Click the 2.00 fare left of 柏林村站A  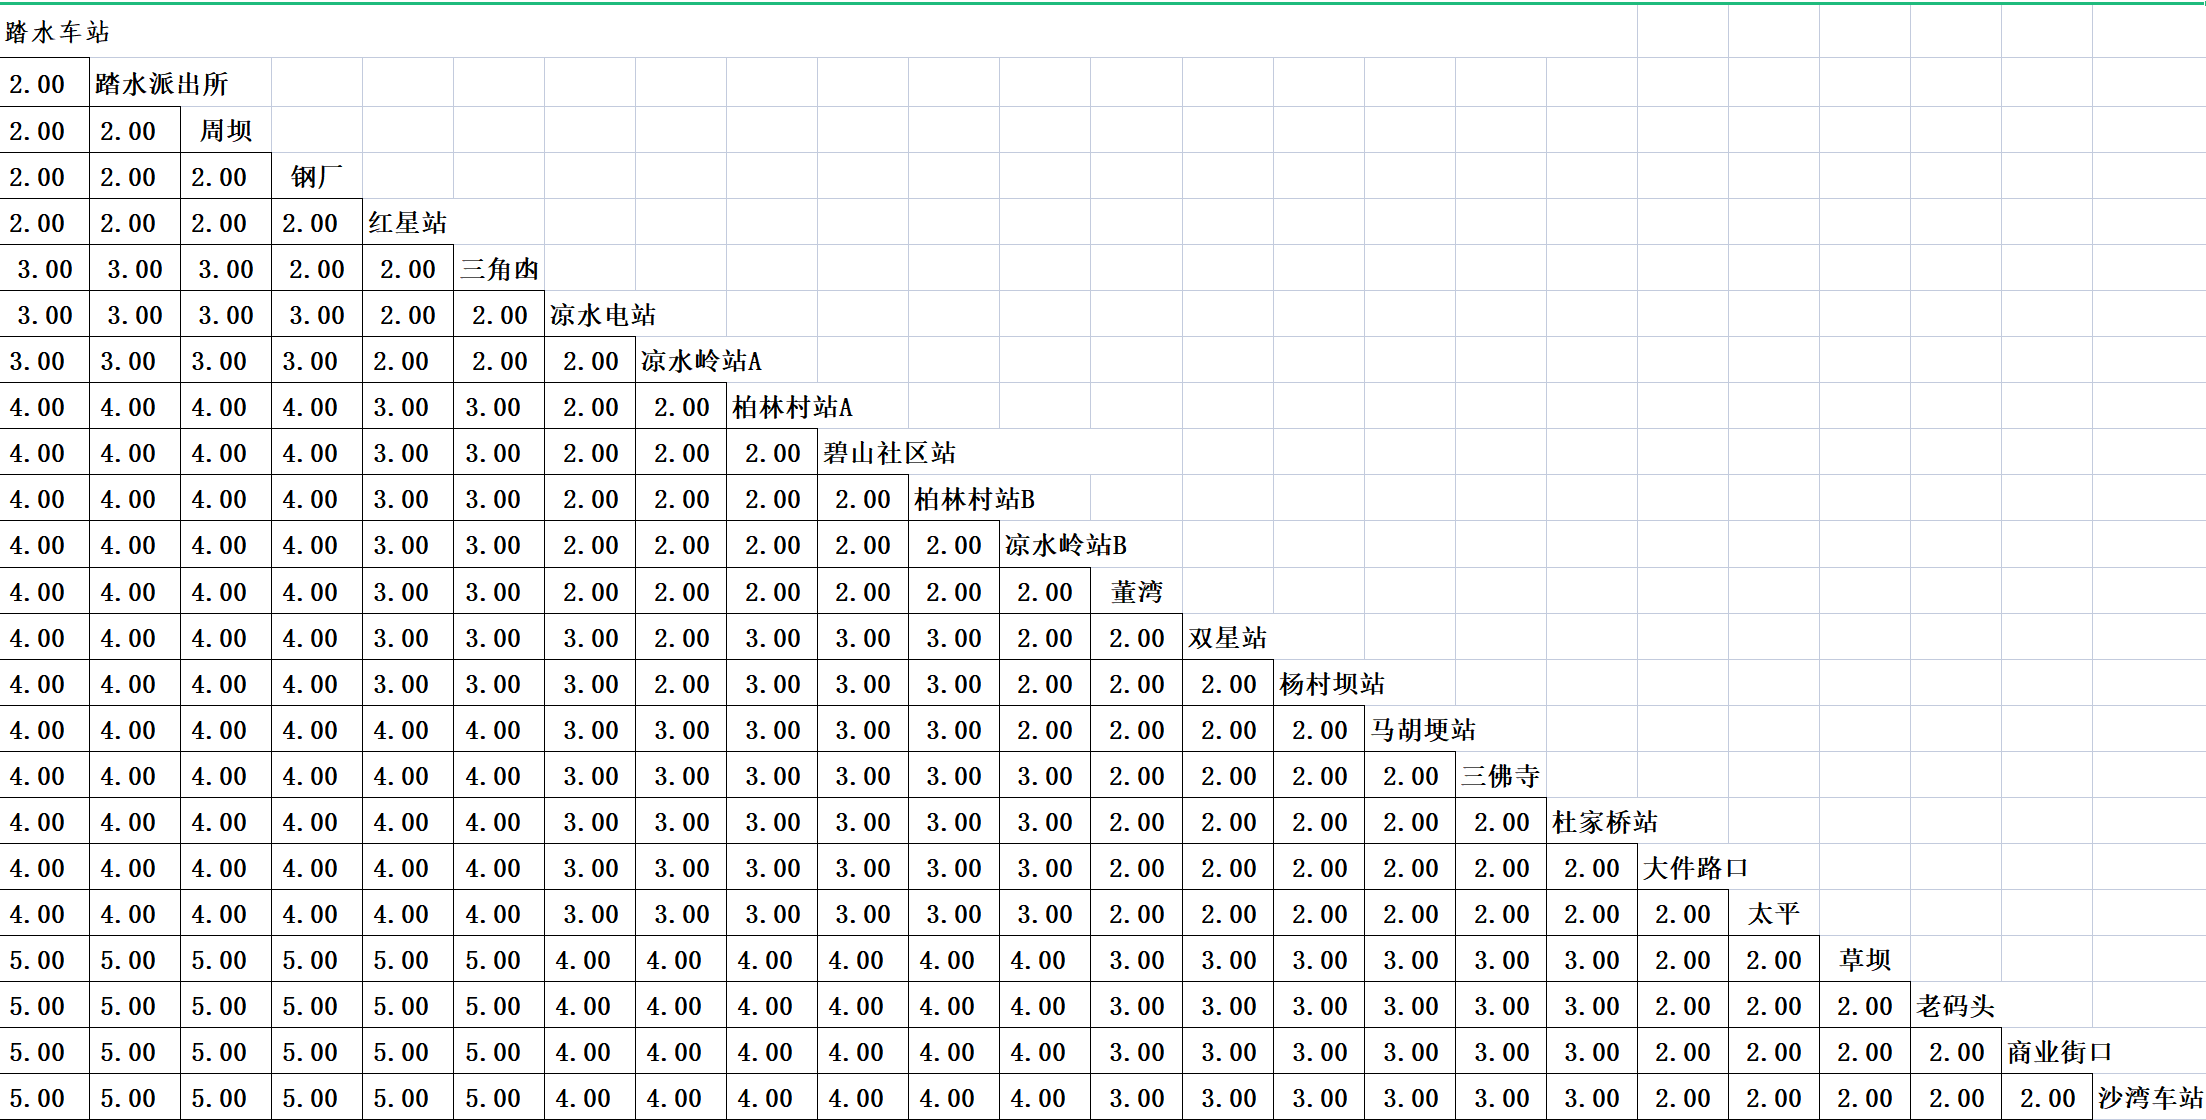point(681,406)
